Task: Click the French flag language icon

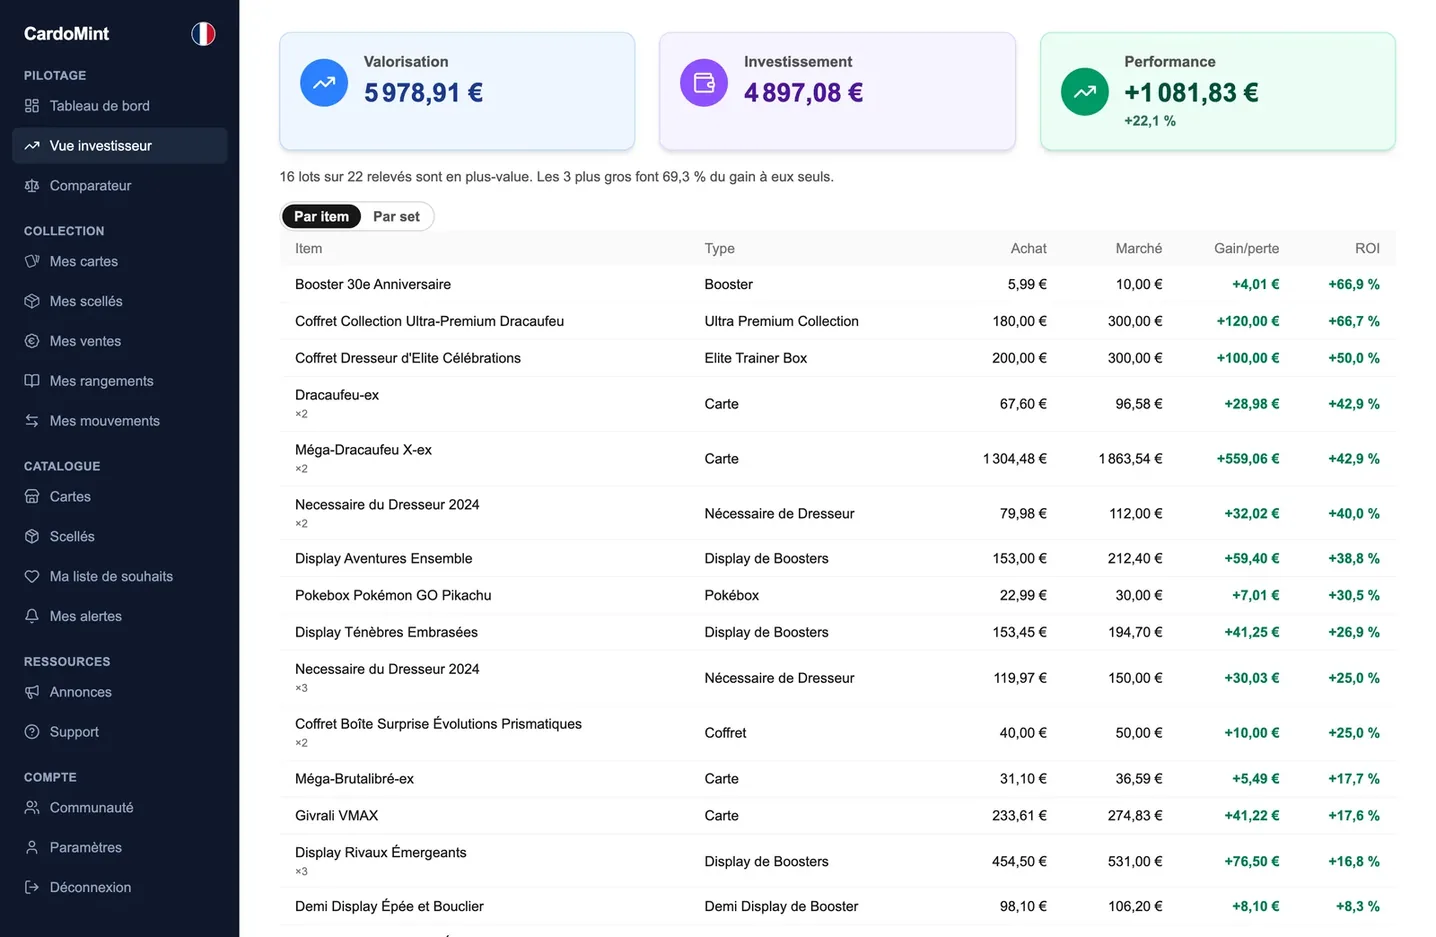Action: [x=203, y=34]
